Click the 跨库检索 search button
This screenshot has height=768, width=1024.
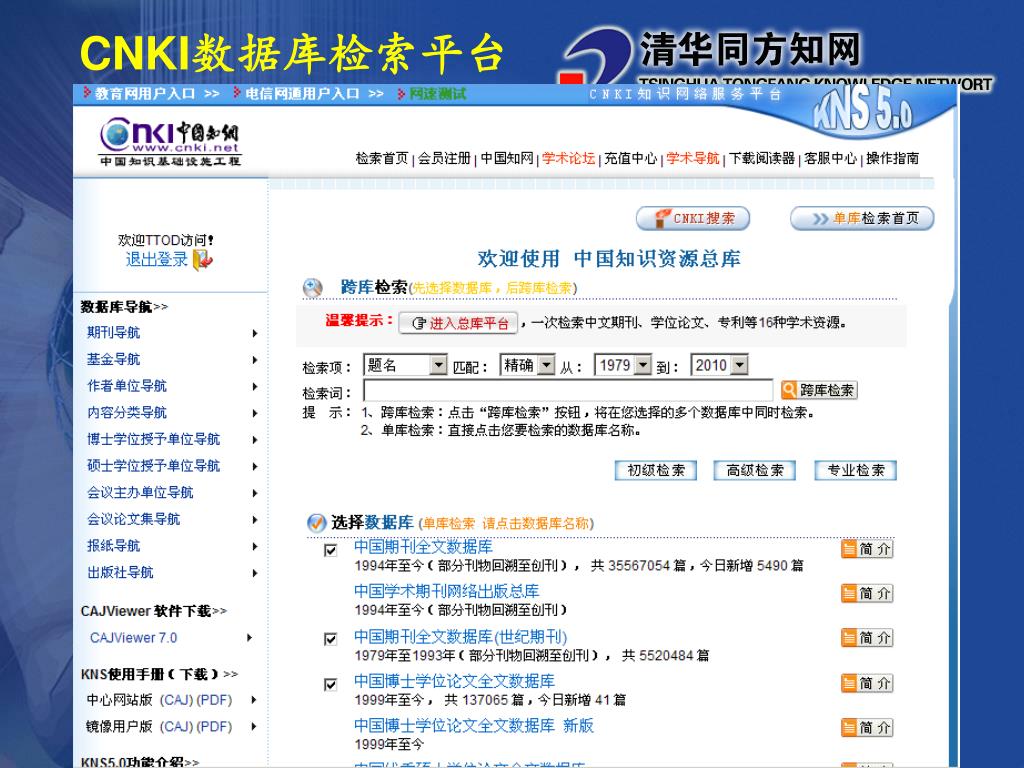(x=819, y=390)
